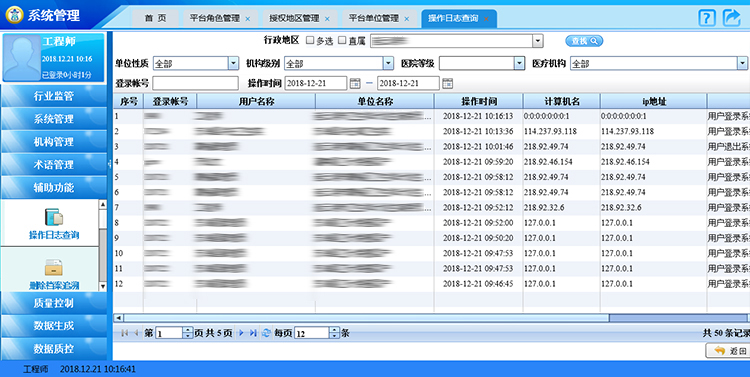Refresh the table via pagination icon
Viewport: 750px width, 377px height.
266,333
